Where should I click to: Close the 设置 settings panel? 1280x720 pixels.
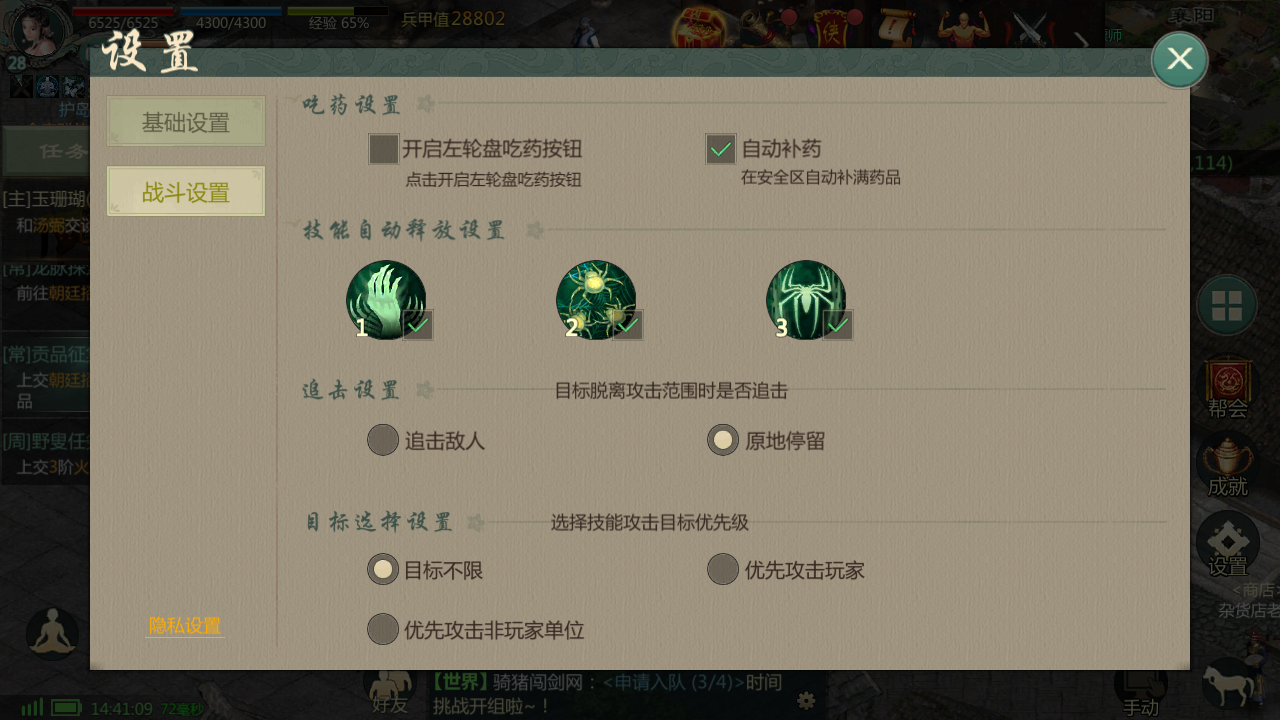[1179, 60]
